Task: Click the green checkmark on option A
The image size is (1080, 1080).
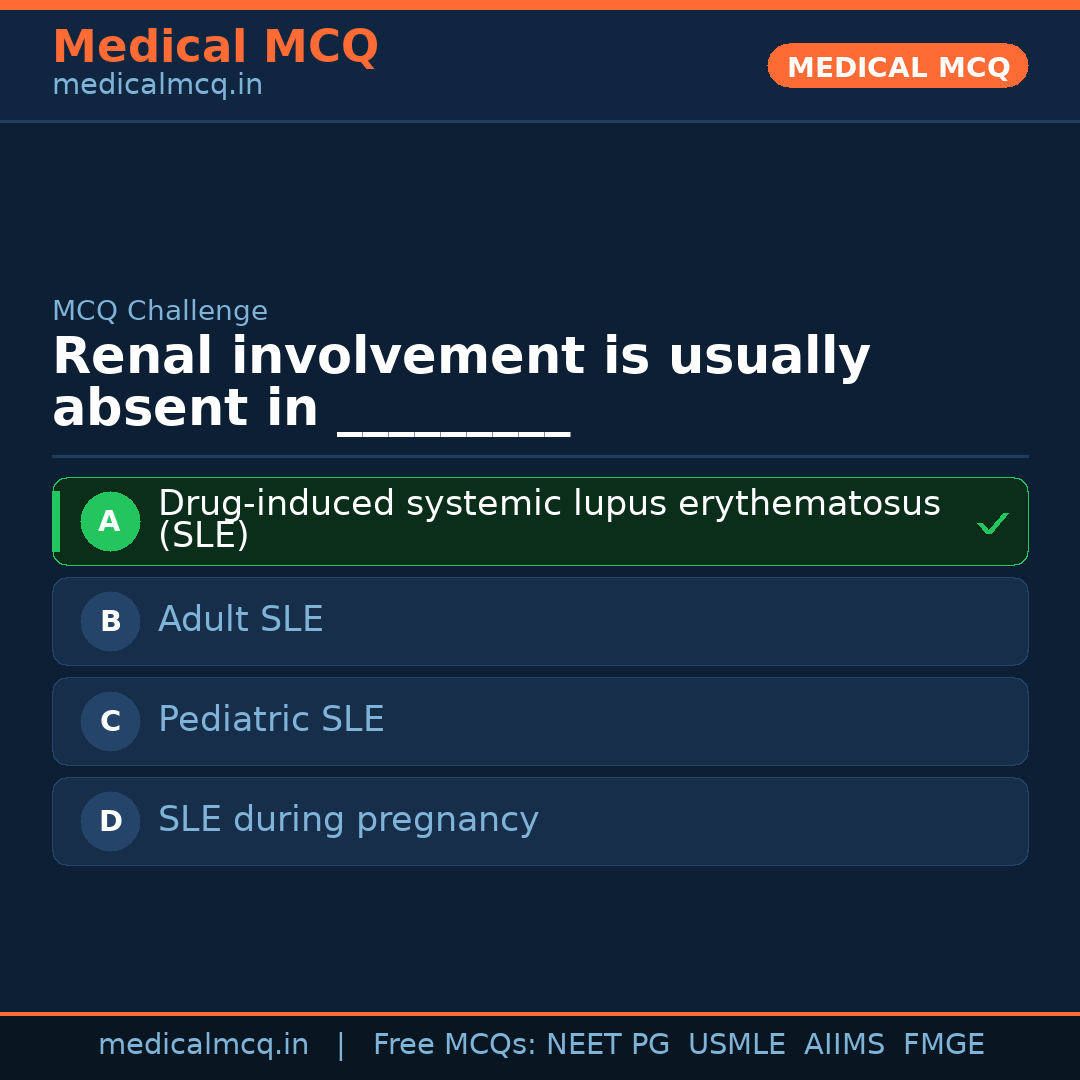Action: [x=992, y=523]
